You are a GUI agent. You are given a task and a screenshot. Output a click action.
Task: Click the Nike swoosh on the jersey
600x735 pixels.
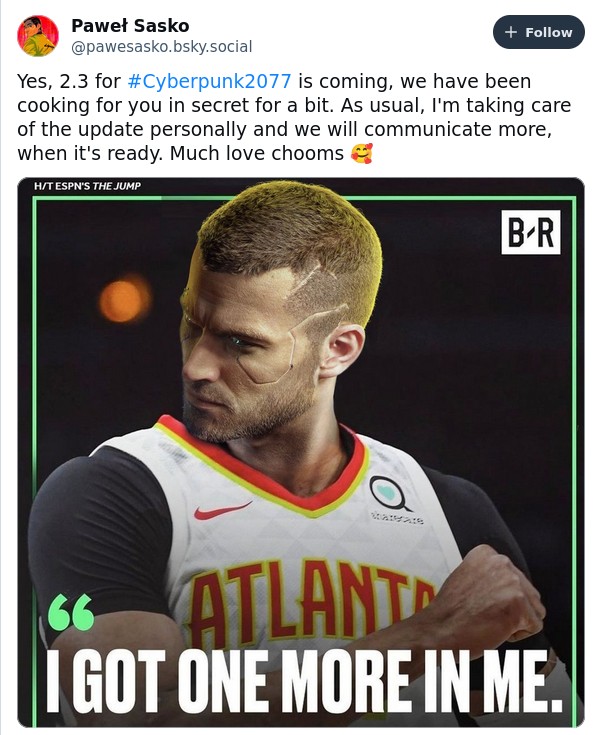point(222,510)
